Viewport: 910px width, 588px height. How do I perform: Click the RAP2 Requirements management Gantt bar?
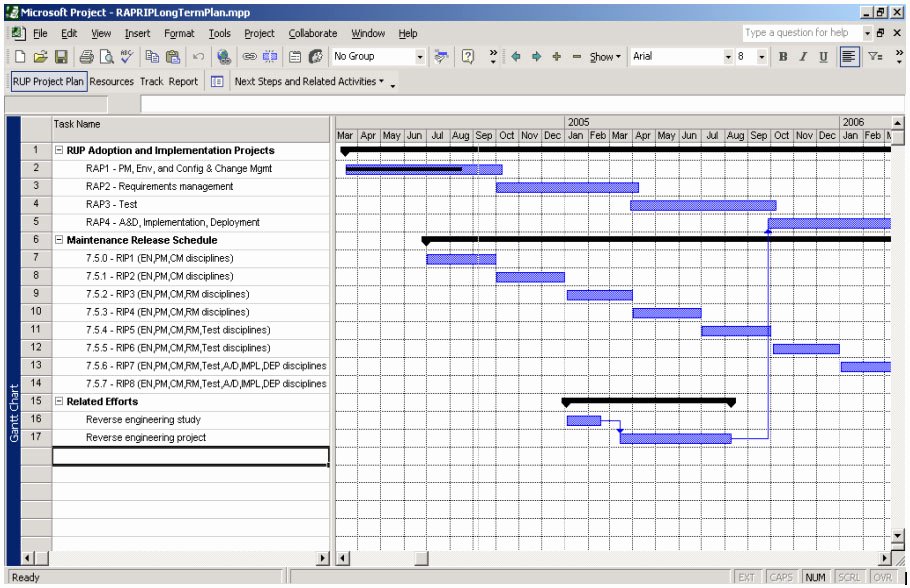click(567, 187)
